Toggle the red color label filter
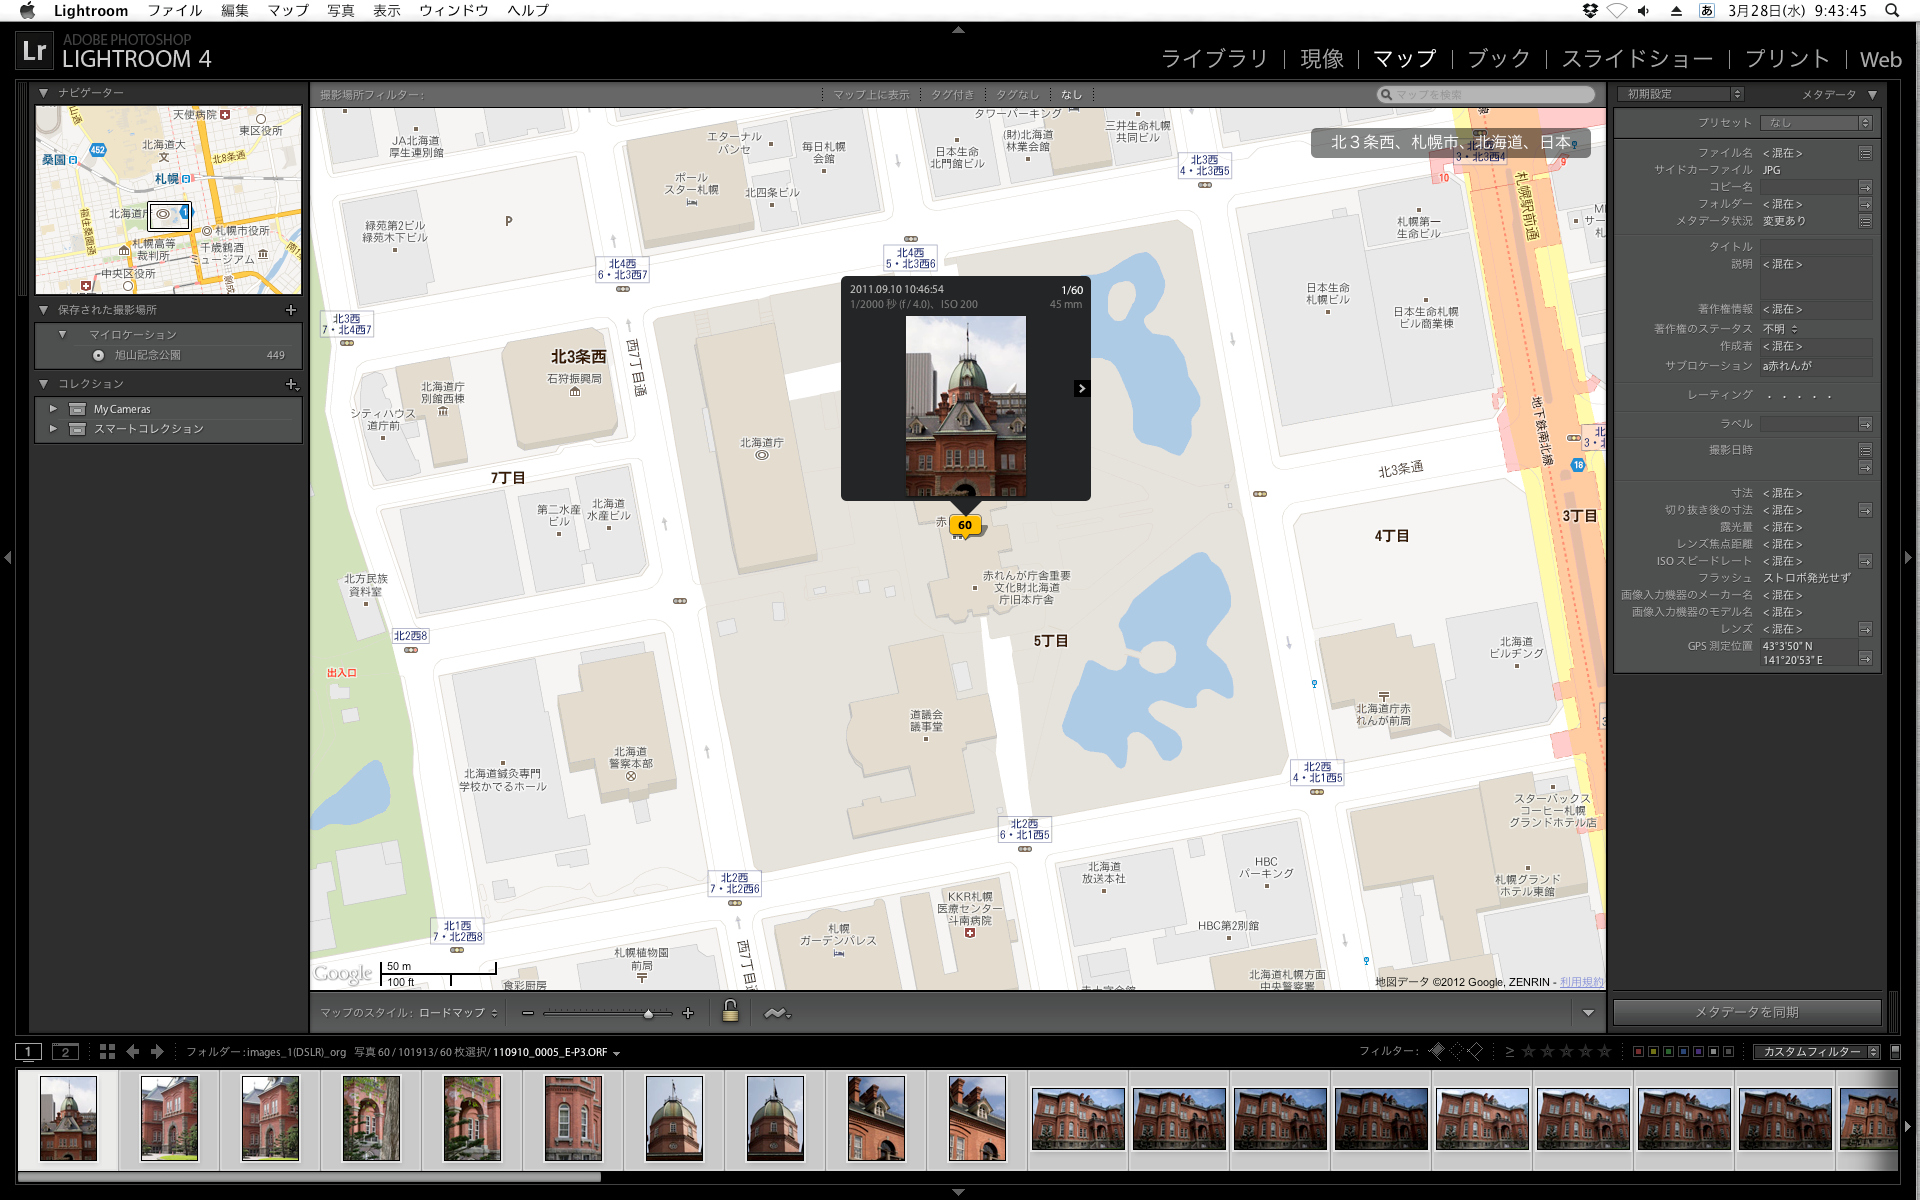 (1638, 1051)
